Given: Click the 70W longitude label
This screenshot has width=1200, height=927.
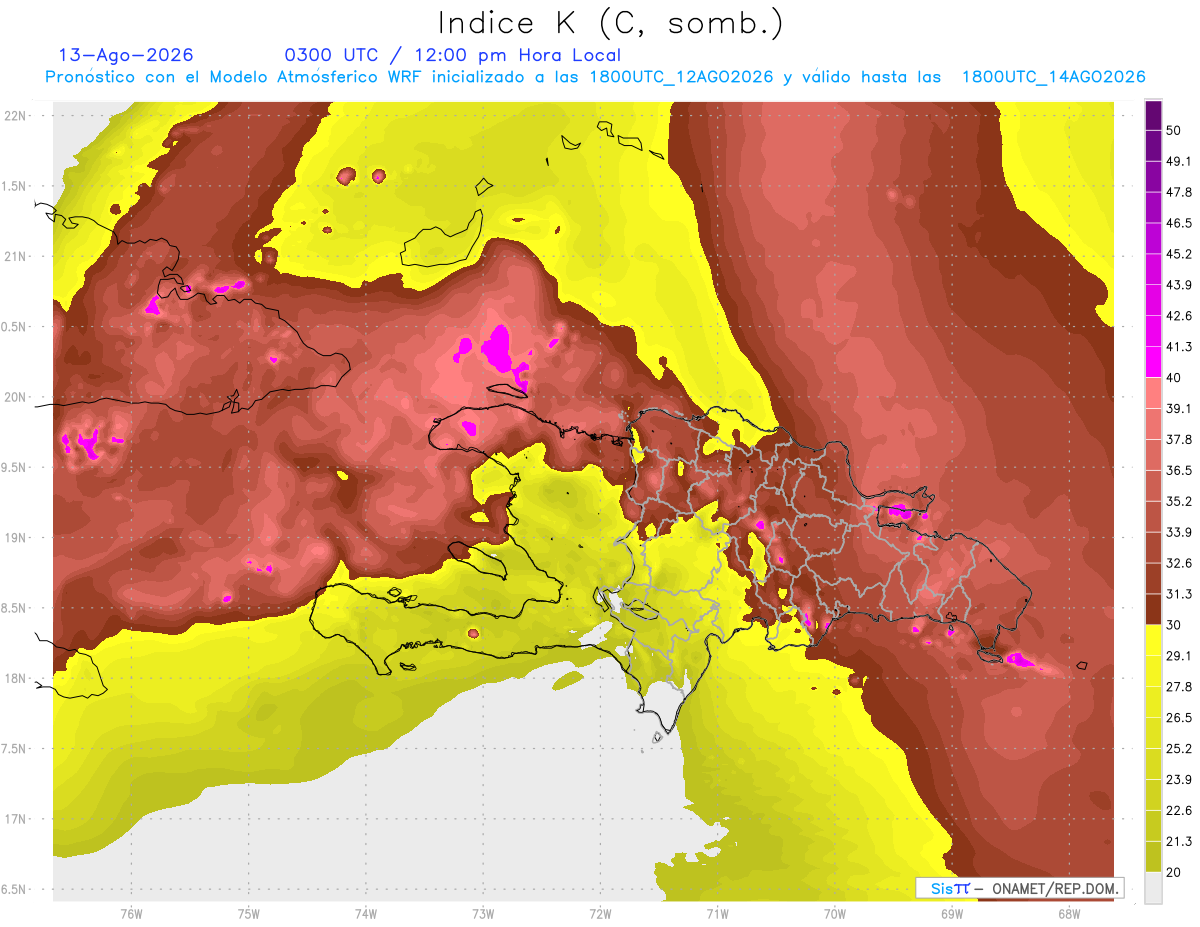Looking at the screenshot, I should (x=834, y=913).
